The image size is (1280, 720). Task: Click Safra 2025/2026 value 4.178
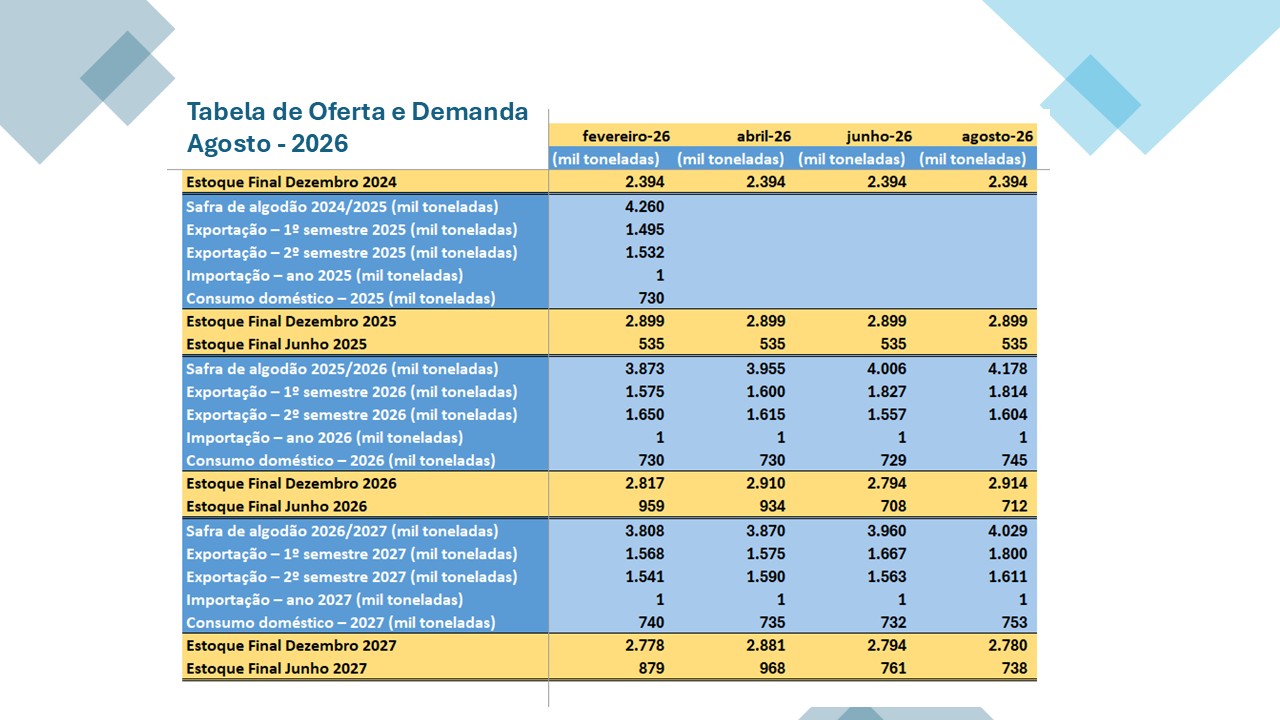click(x=1008, y=369)
